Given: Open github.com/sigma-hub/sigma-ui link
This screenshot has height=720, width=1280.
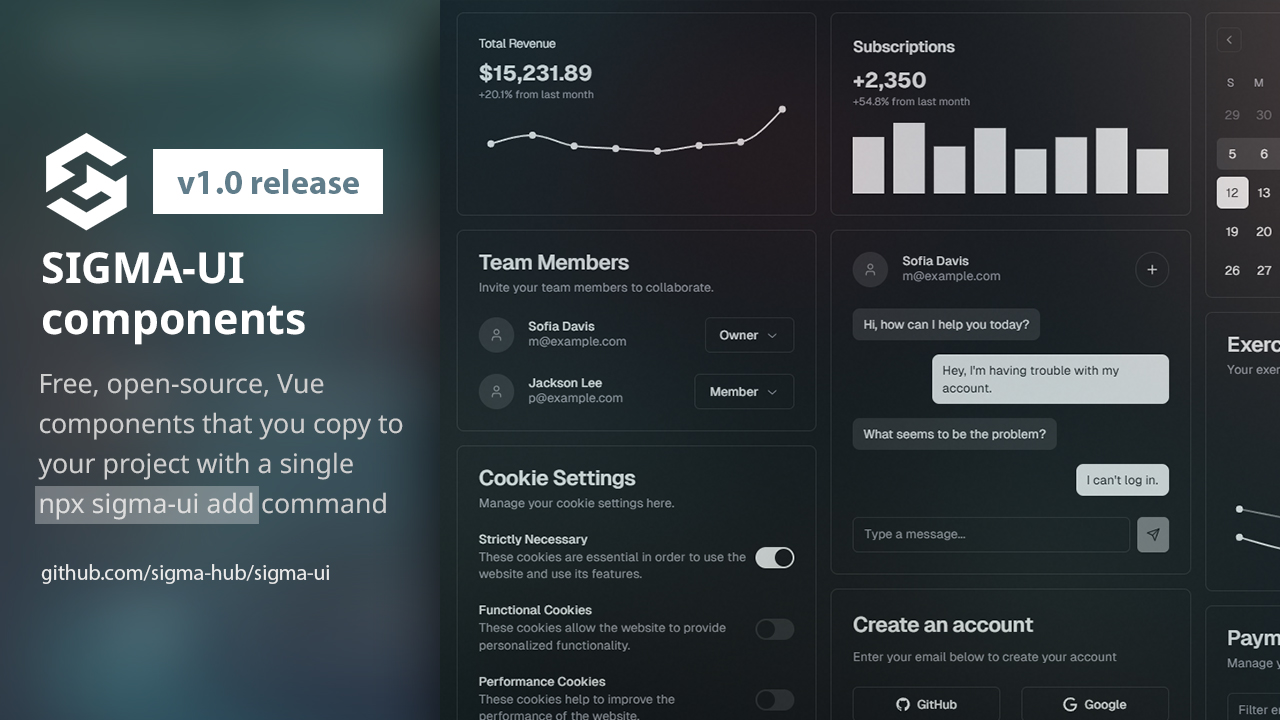Looking at the screenshot, I should [x=185, y=573].
